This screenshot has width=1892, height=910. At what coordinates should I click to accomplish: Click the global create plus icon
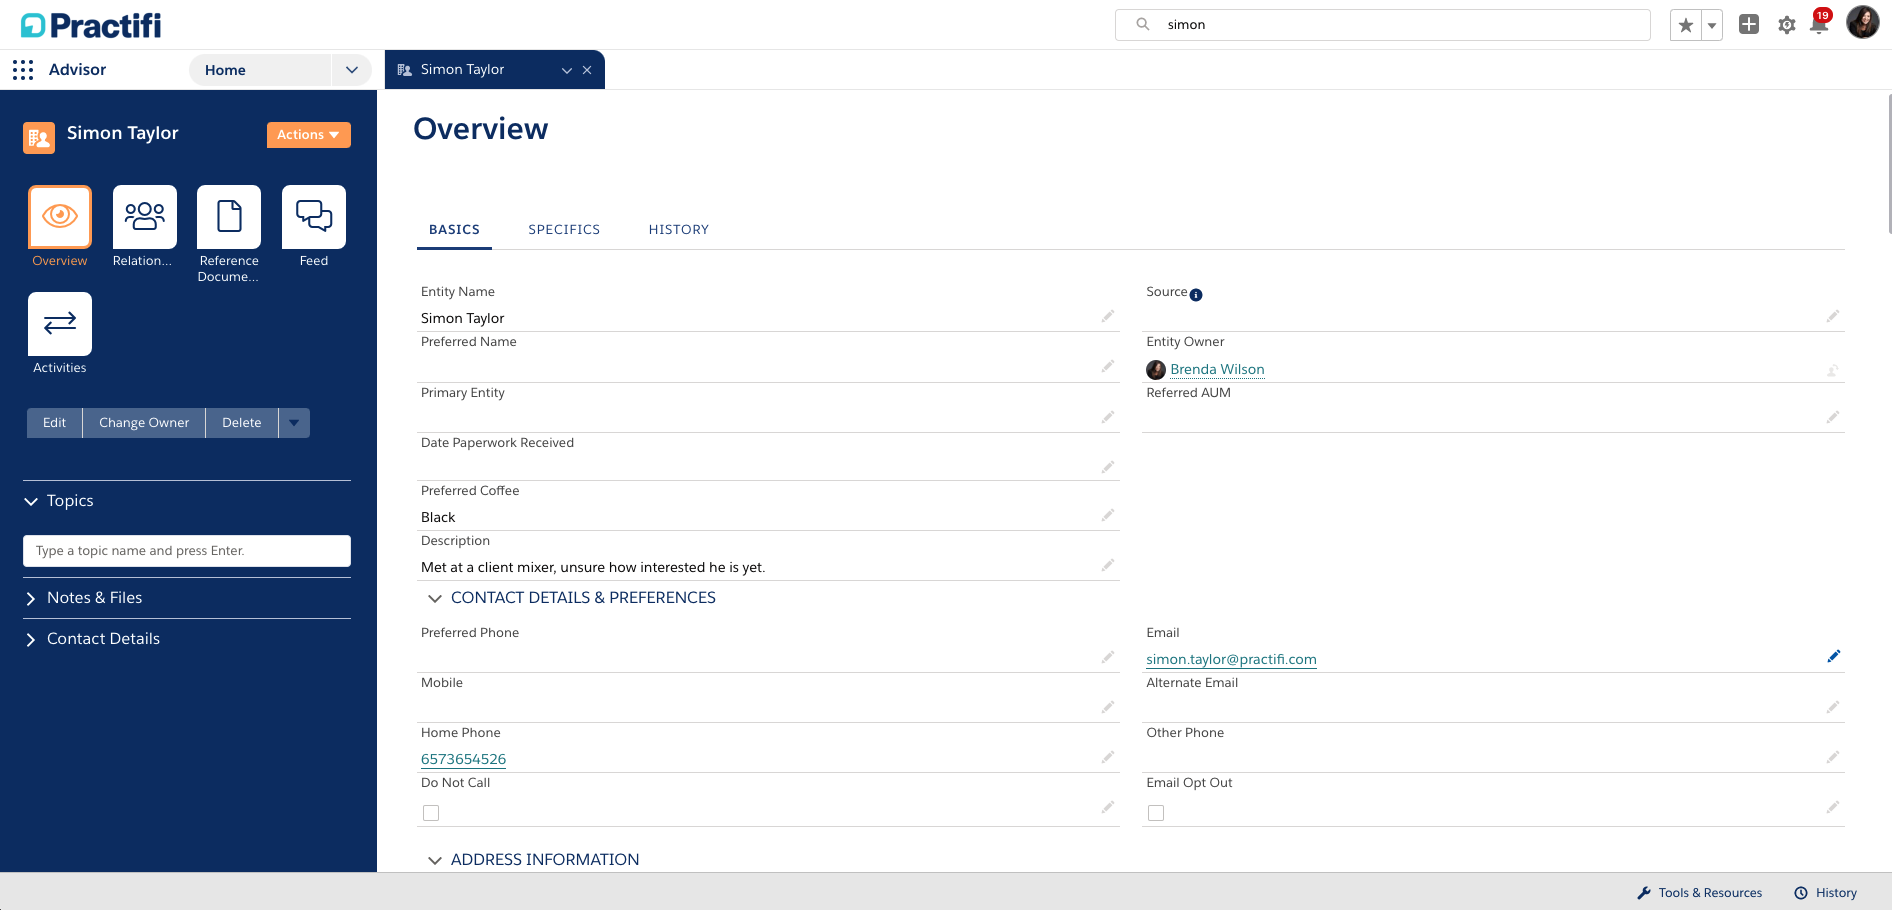(x=1749, y=25)
